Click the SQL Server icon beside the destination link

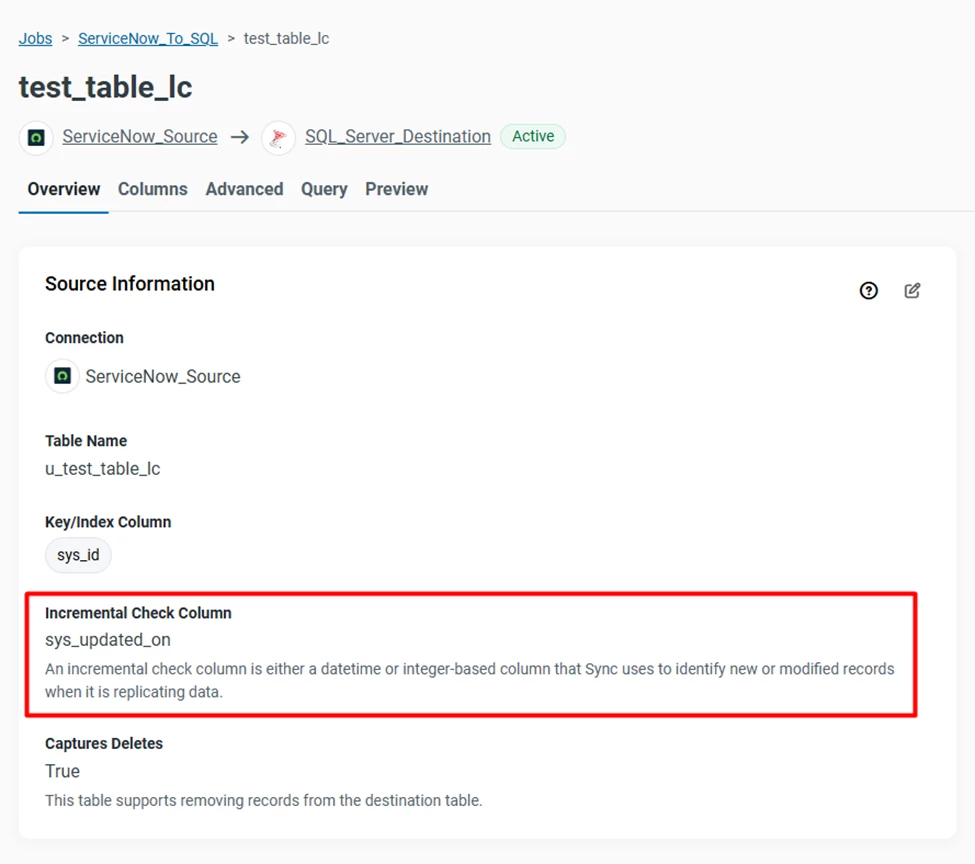pos(278,137)
